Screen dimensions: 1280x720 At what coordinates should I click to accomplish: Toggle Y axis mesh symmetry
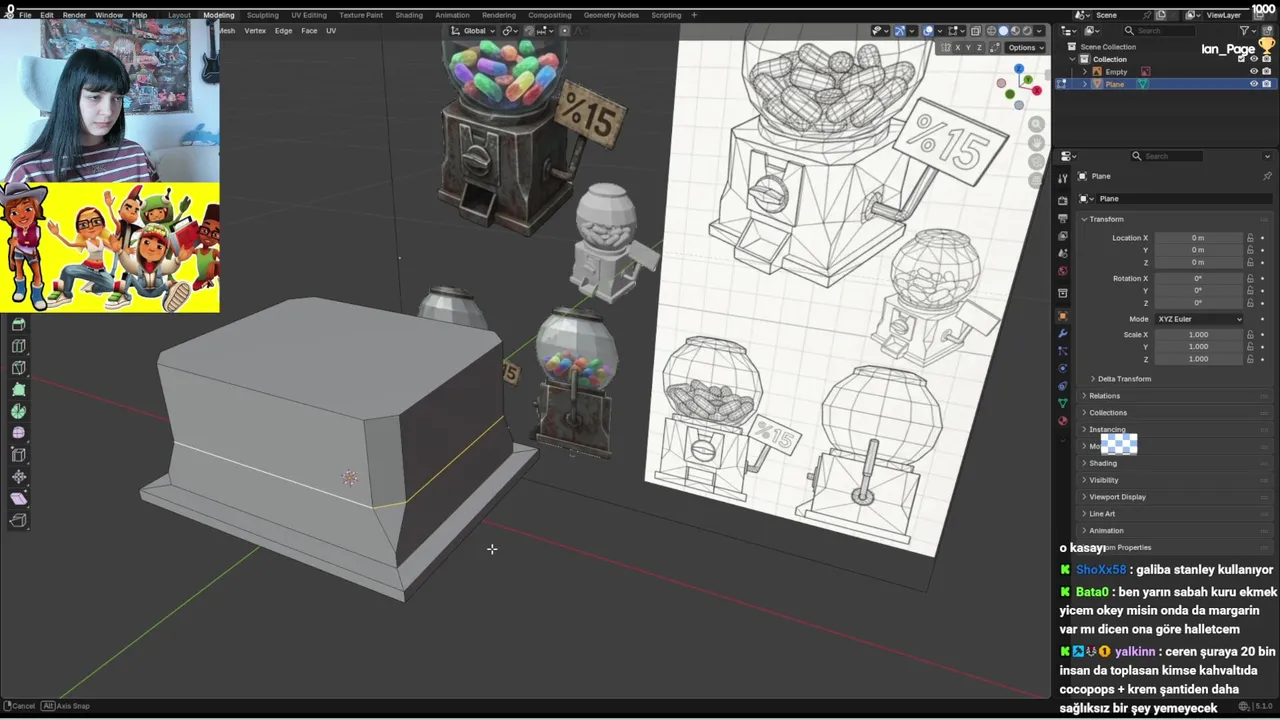[x=968, y=48]
